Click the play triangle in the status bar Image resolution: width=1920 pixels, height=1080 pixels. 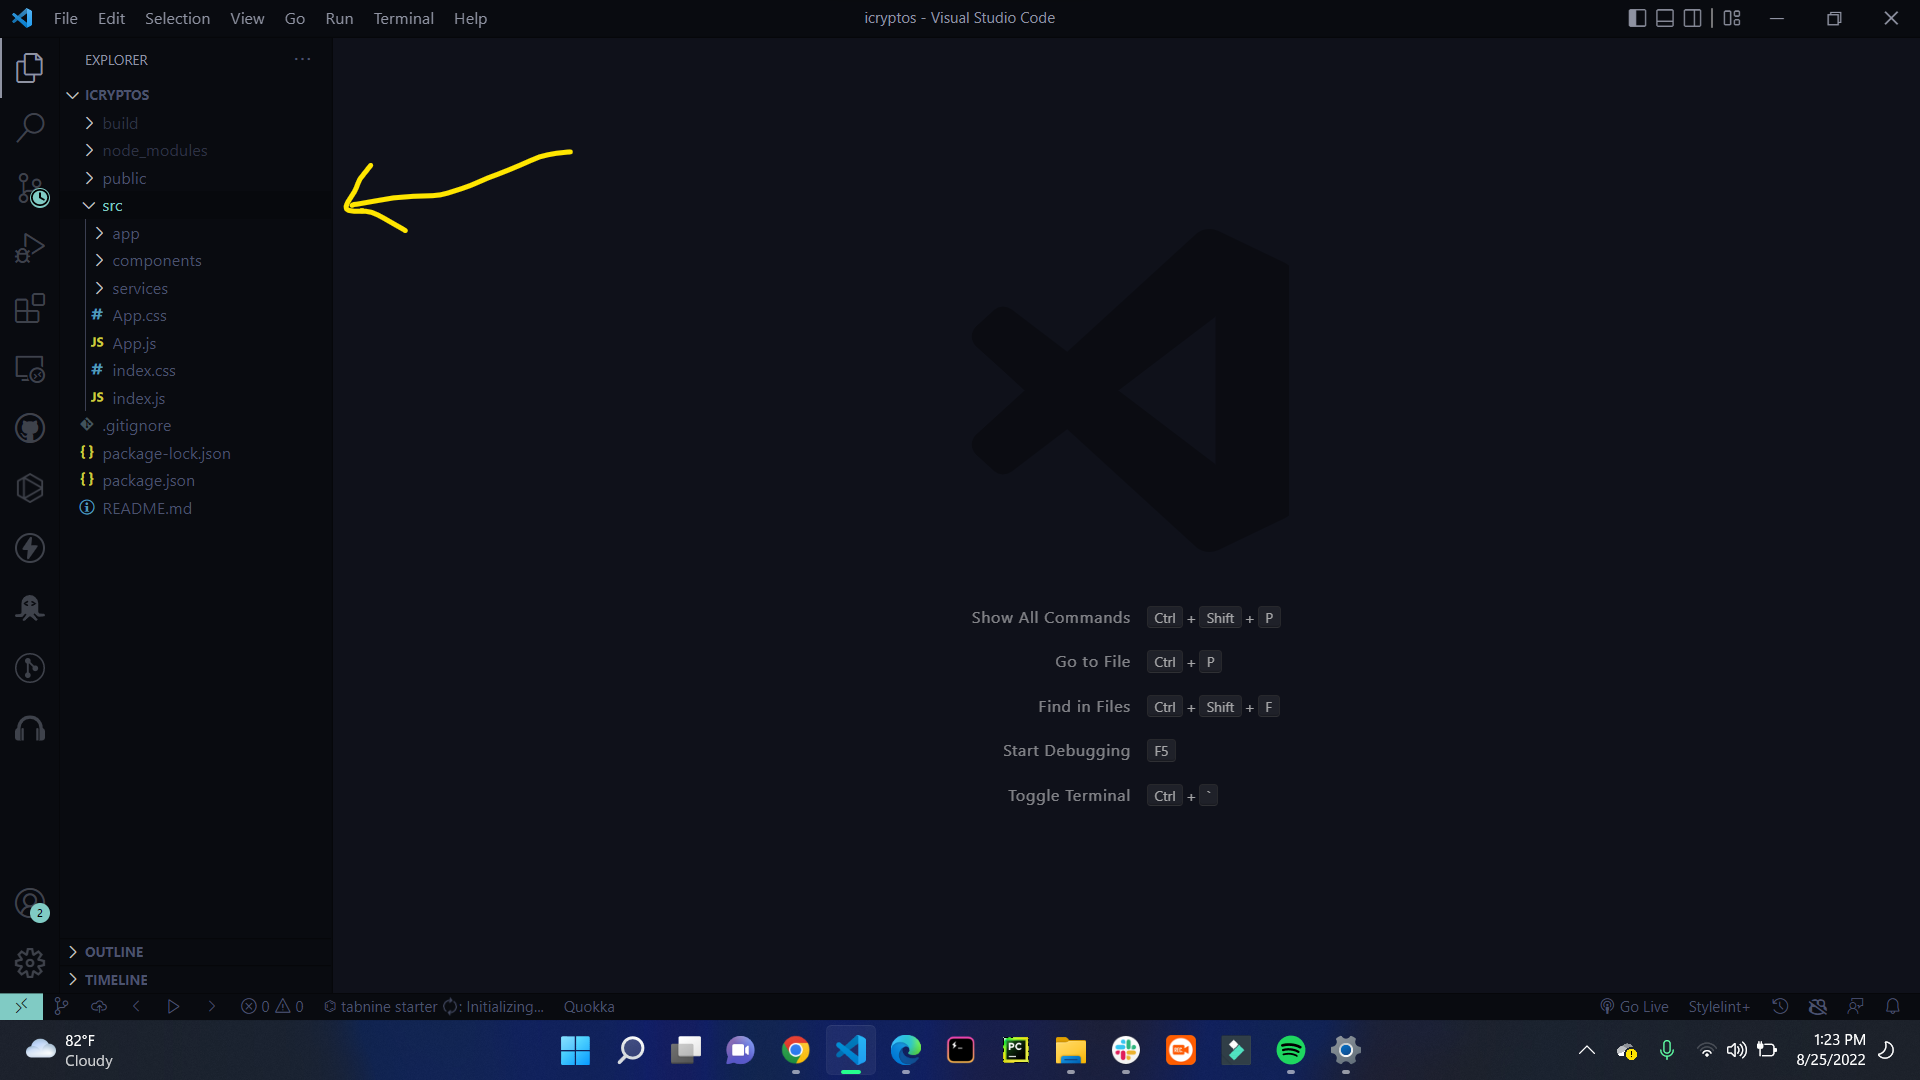173,1006
